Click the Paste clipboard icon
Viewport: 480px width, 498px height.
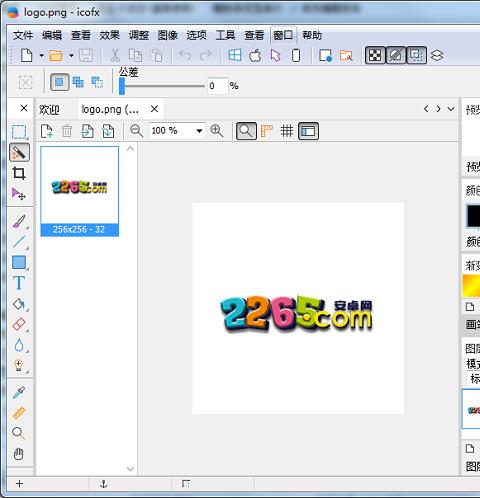(156, 55)
